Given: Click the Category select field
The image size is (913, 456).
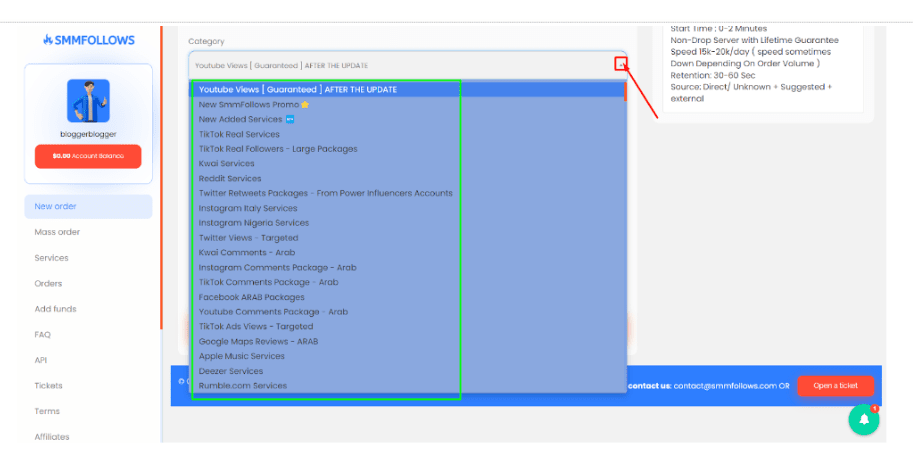Looking at the screenshot, I should coord(408,65).
